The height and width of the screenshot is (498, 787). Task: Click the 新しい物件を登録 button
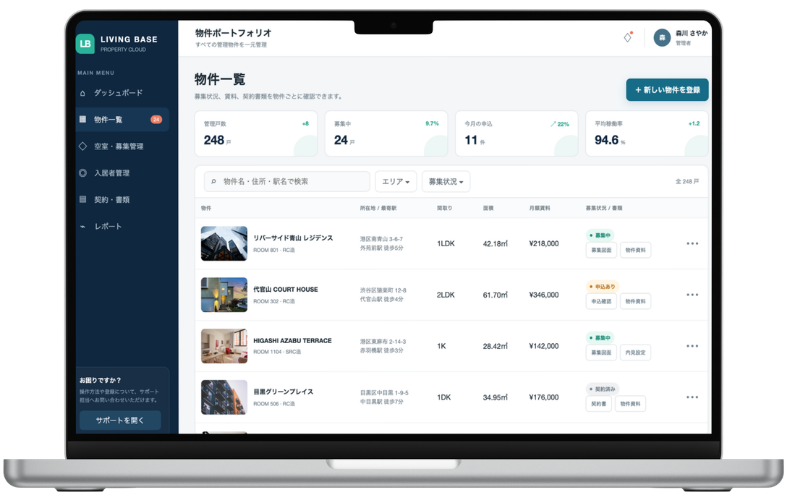[667, 90]
